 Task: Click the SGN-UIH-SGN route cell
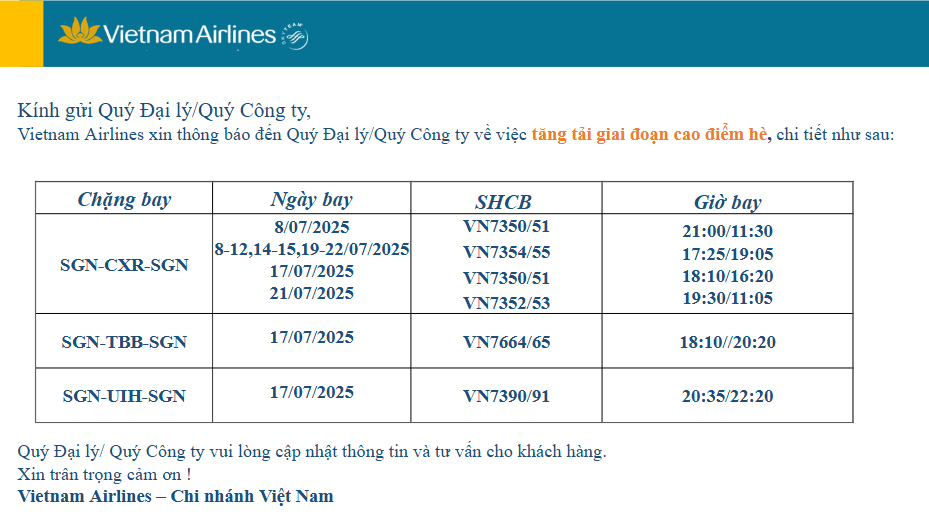pos(124,396)
